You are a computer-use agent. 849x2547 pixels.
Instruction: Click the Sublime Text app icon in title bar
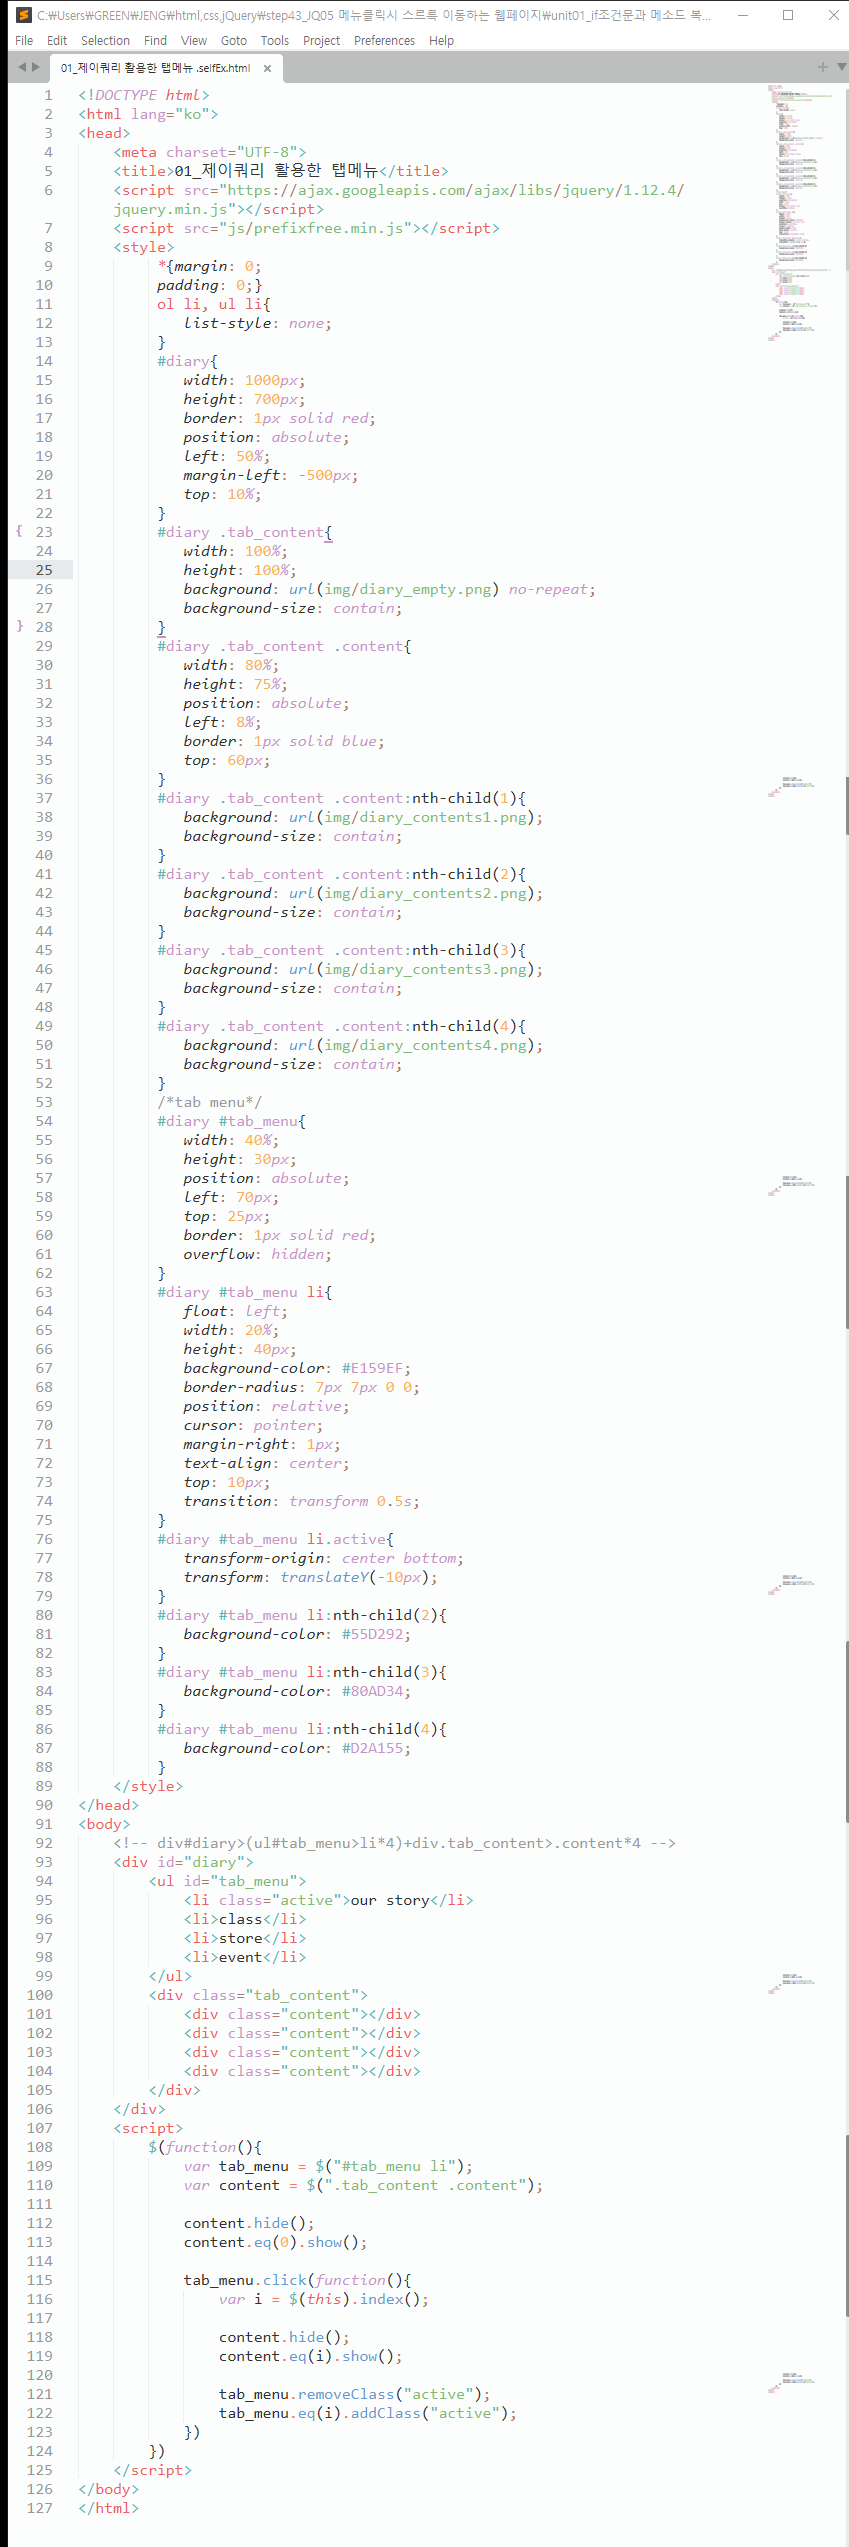click(x=24, y=15)
